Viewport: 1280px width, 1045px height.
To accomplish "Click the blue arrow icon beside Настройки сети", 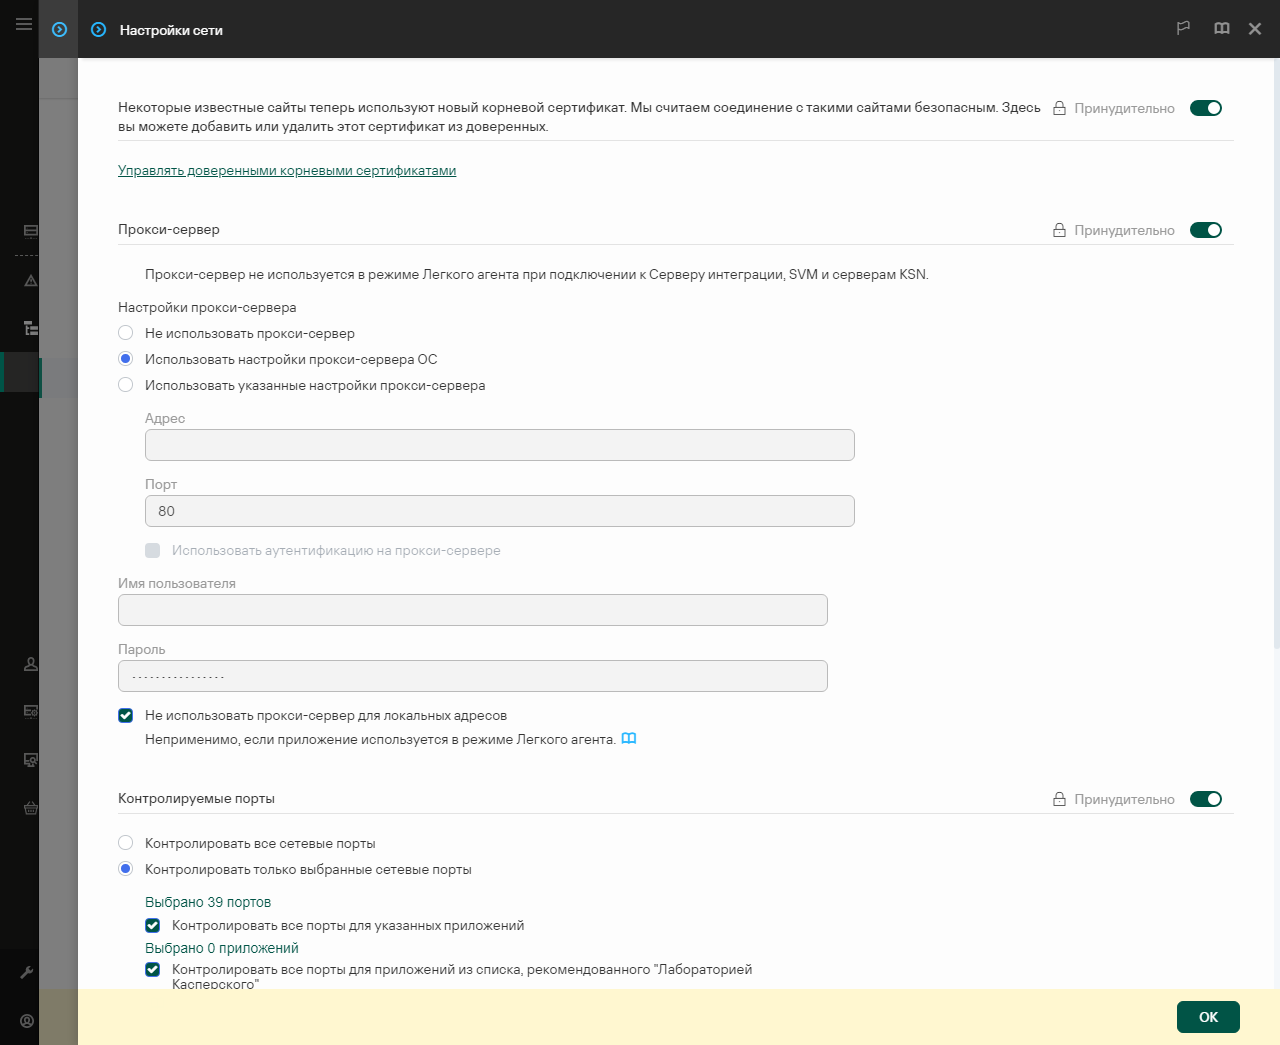I will 98,30.
